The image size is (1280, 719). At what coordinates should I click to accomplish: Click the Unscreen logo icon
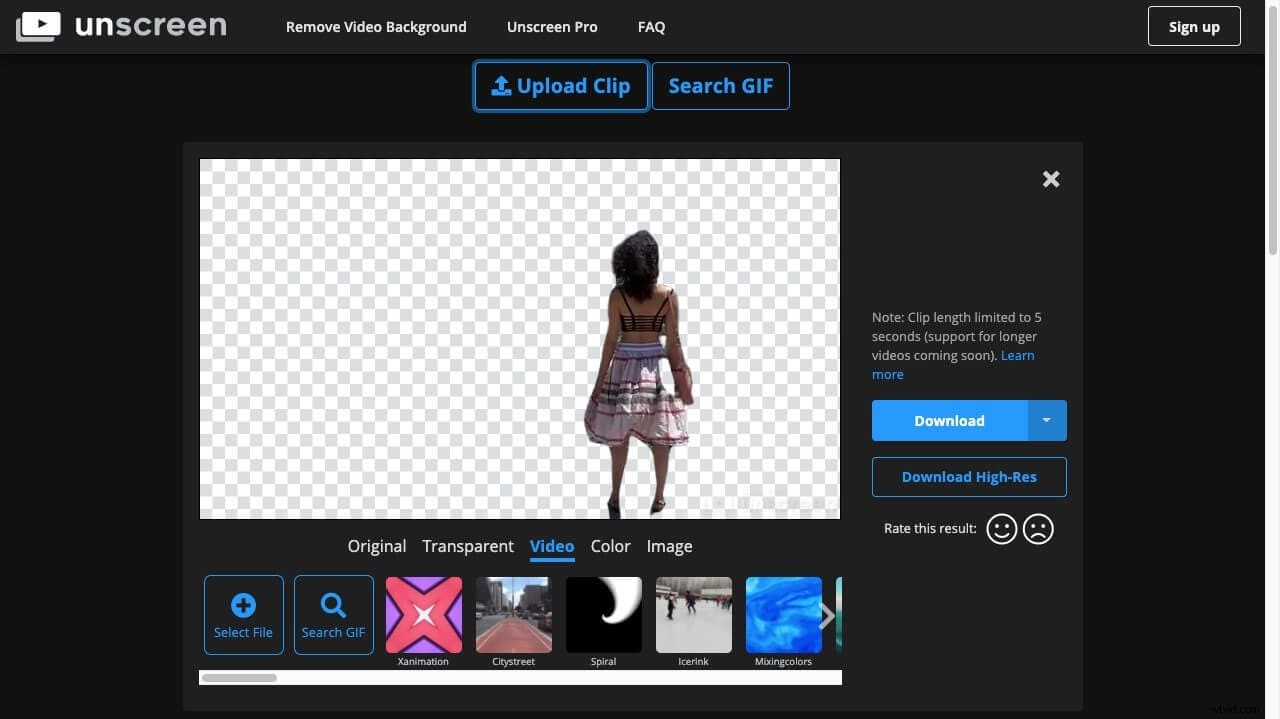[38, 26]
